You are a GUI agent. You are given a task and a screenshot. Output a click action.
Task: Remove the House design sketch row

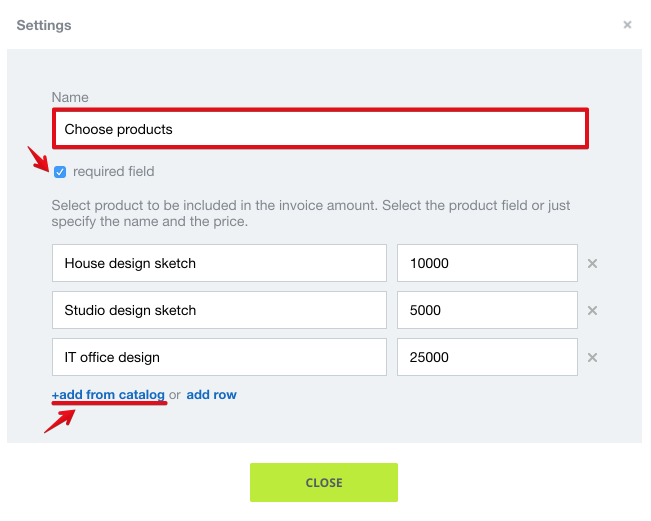[592, 263]
